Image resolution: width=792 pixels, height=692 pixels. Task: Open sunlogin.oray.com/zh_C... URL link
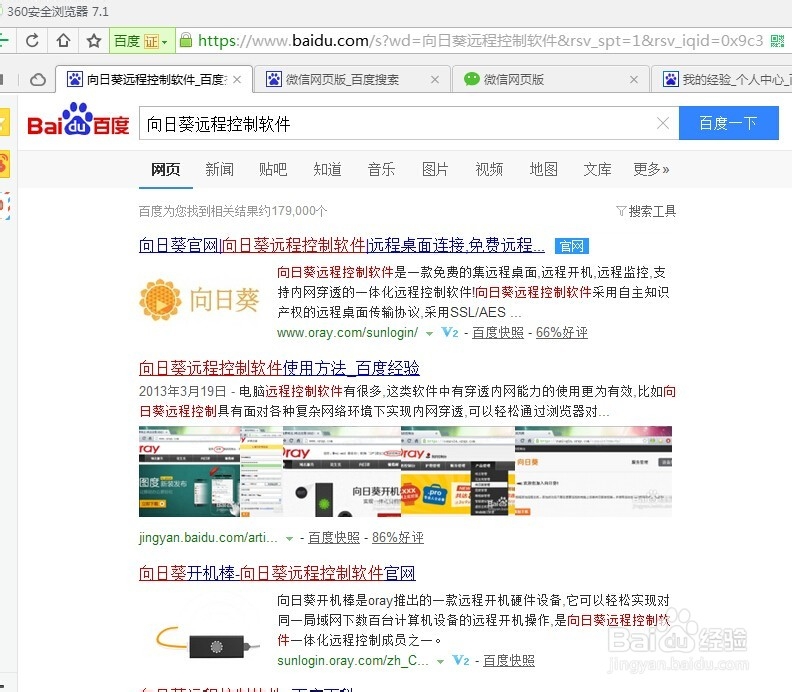pyautogui.click(x=353, y=660)
